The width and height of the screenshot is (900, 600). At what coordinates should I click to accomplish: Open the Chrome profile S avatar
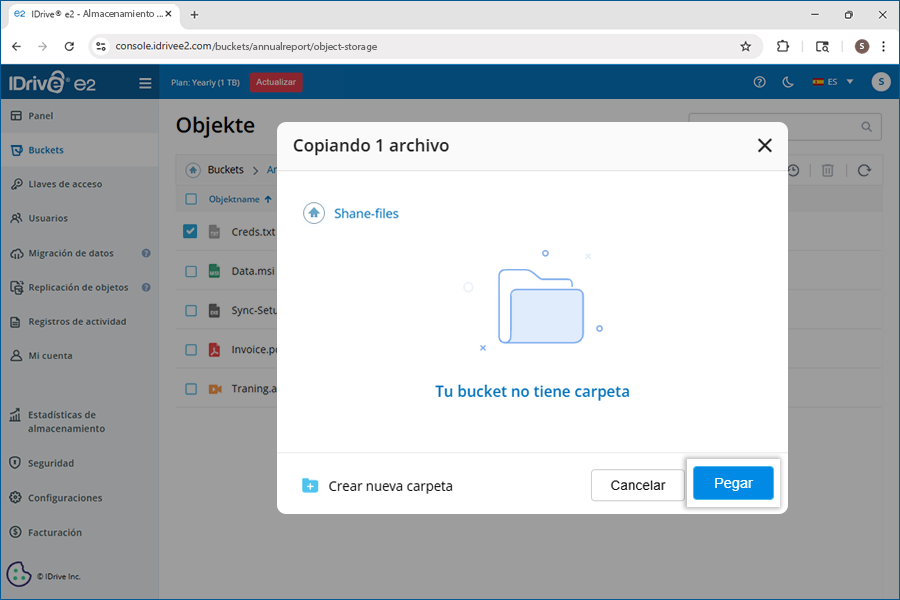(862, 47)
